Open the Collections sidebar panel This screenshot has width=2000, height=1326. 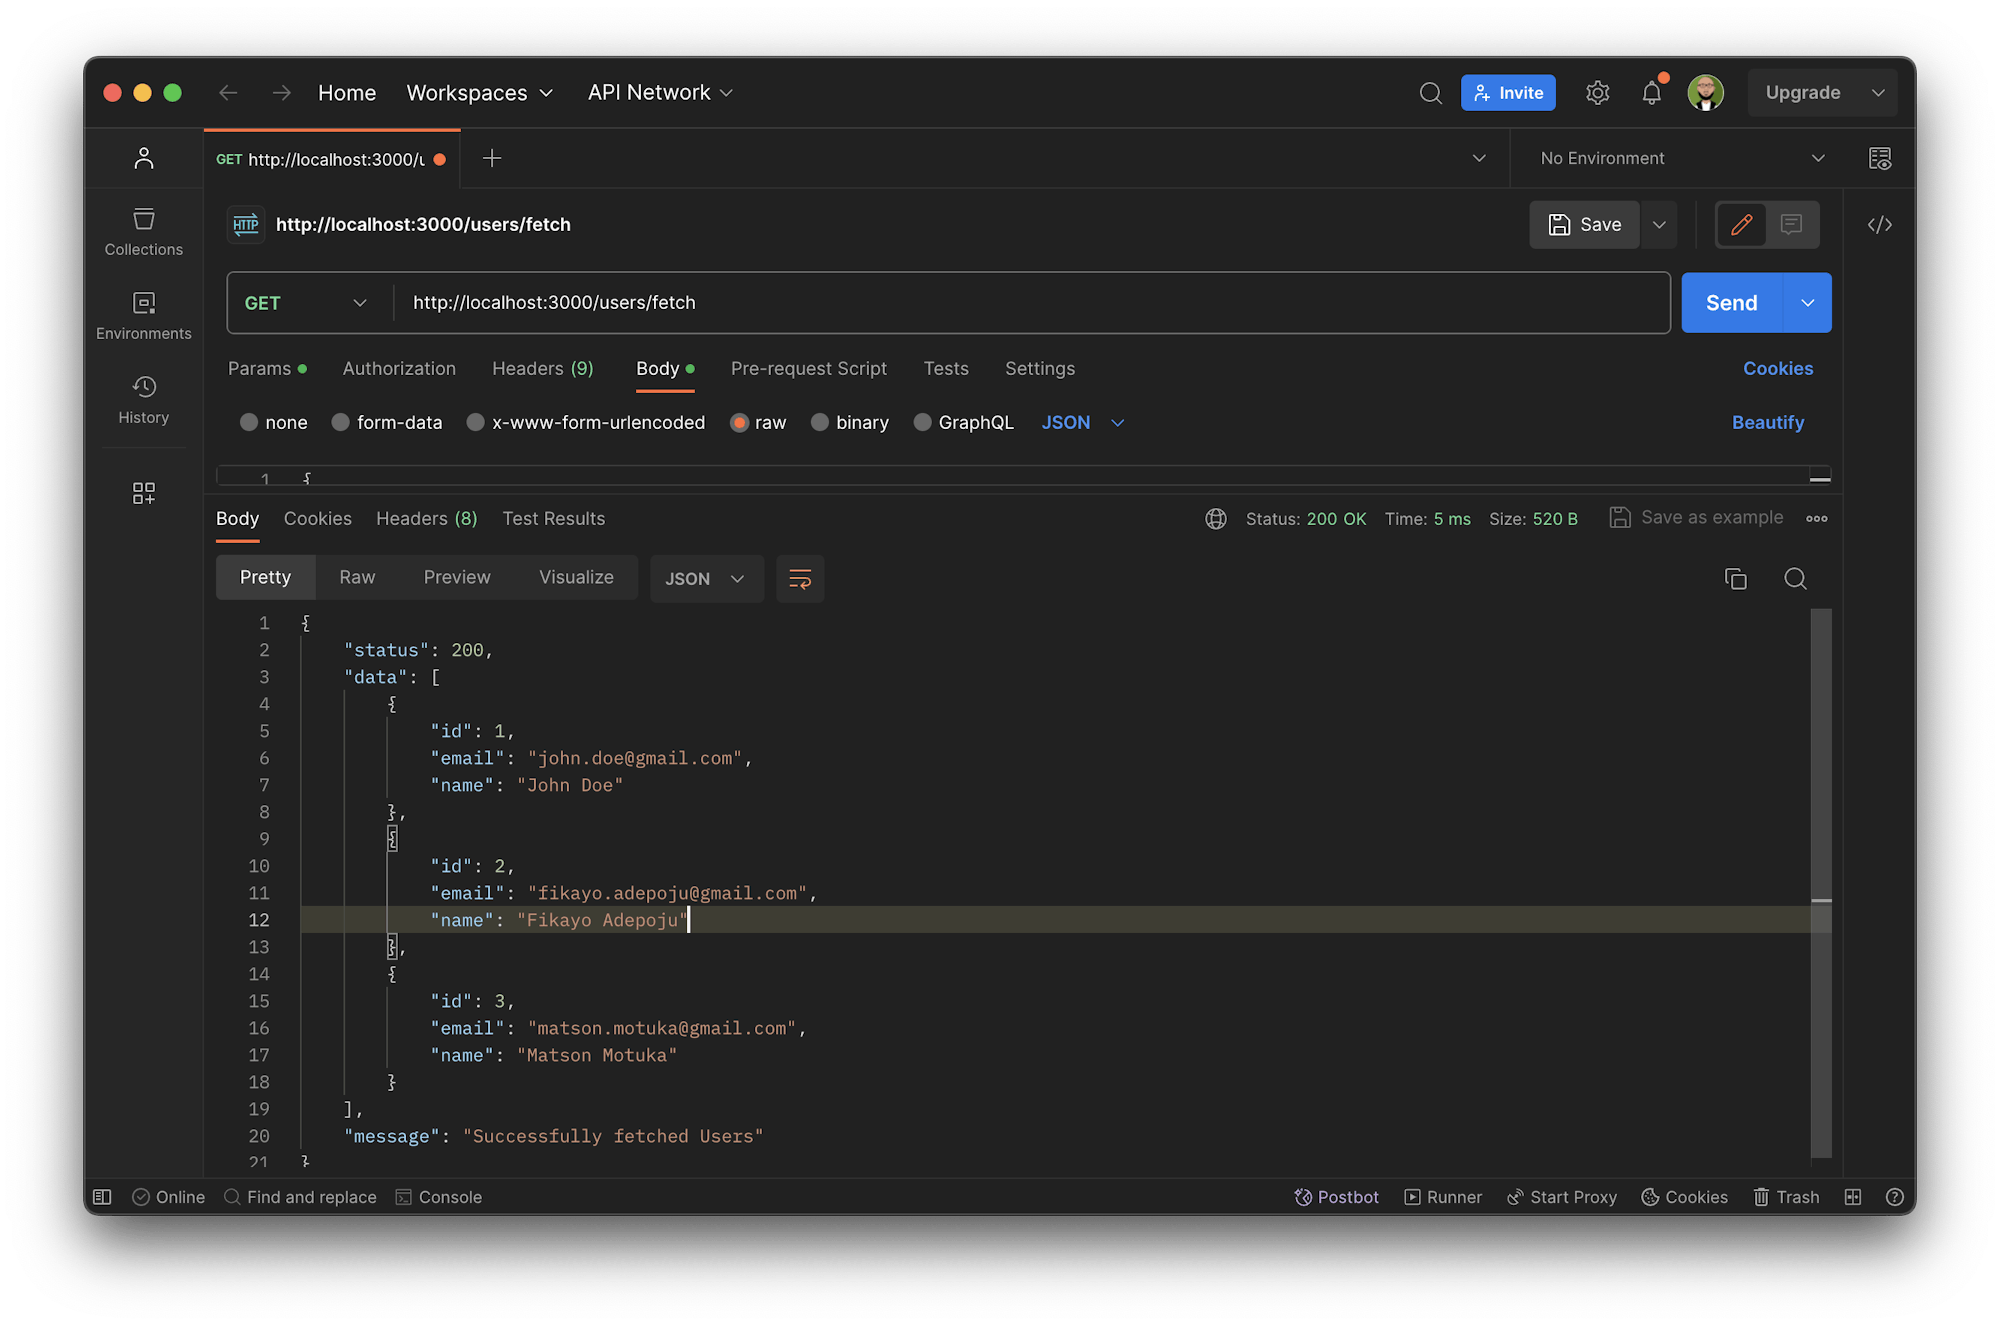point(143,232)
